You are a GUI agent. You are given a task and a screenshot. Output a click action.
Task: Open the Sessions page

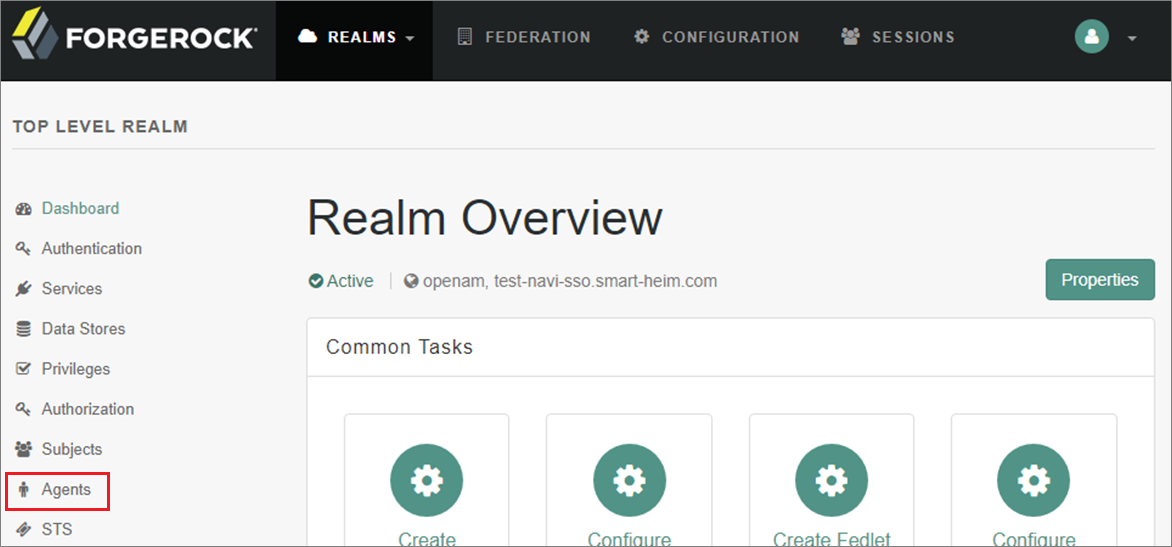pyautogui.click(x=898, y=37)
